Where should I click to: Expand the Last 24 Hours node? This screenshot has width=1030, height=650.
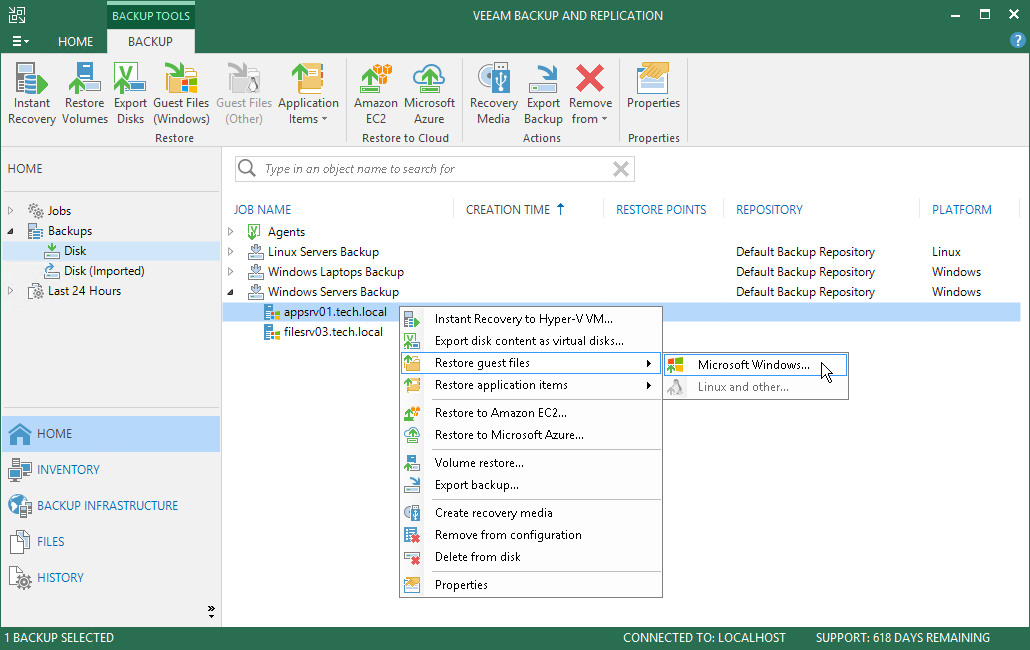coord(11,291)
